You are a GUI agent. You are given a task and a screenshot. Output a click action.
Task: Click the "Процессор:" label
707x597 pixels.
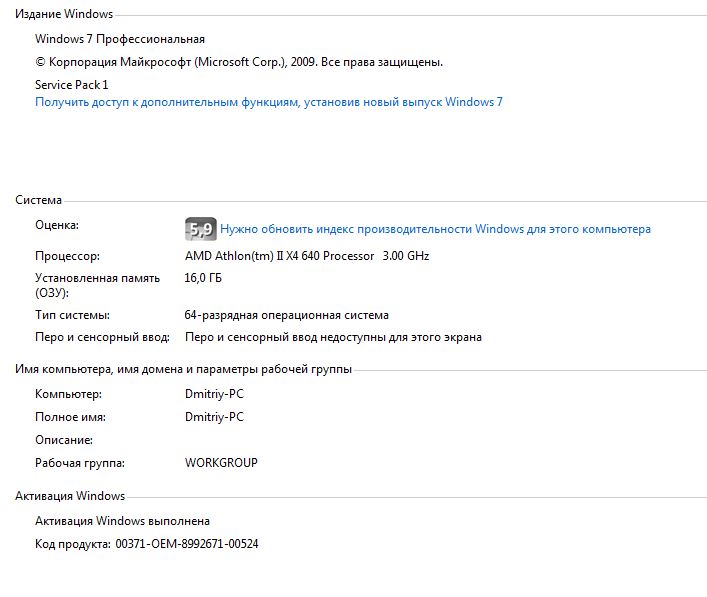point(67,256)
